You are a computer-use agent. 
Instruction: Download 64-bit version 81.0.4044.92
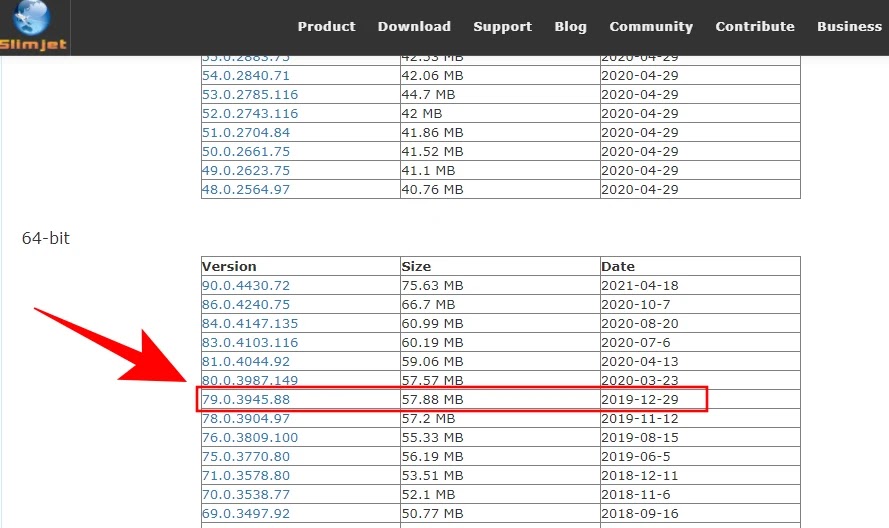point(245,361)
